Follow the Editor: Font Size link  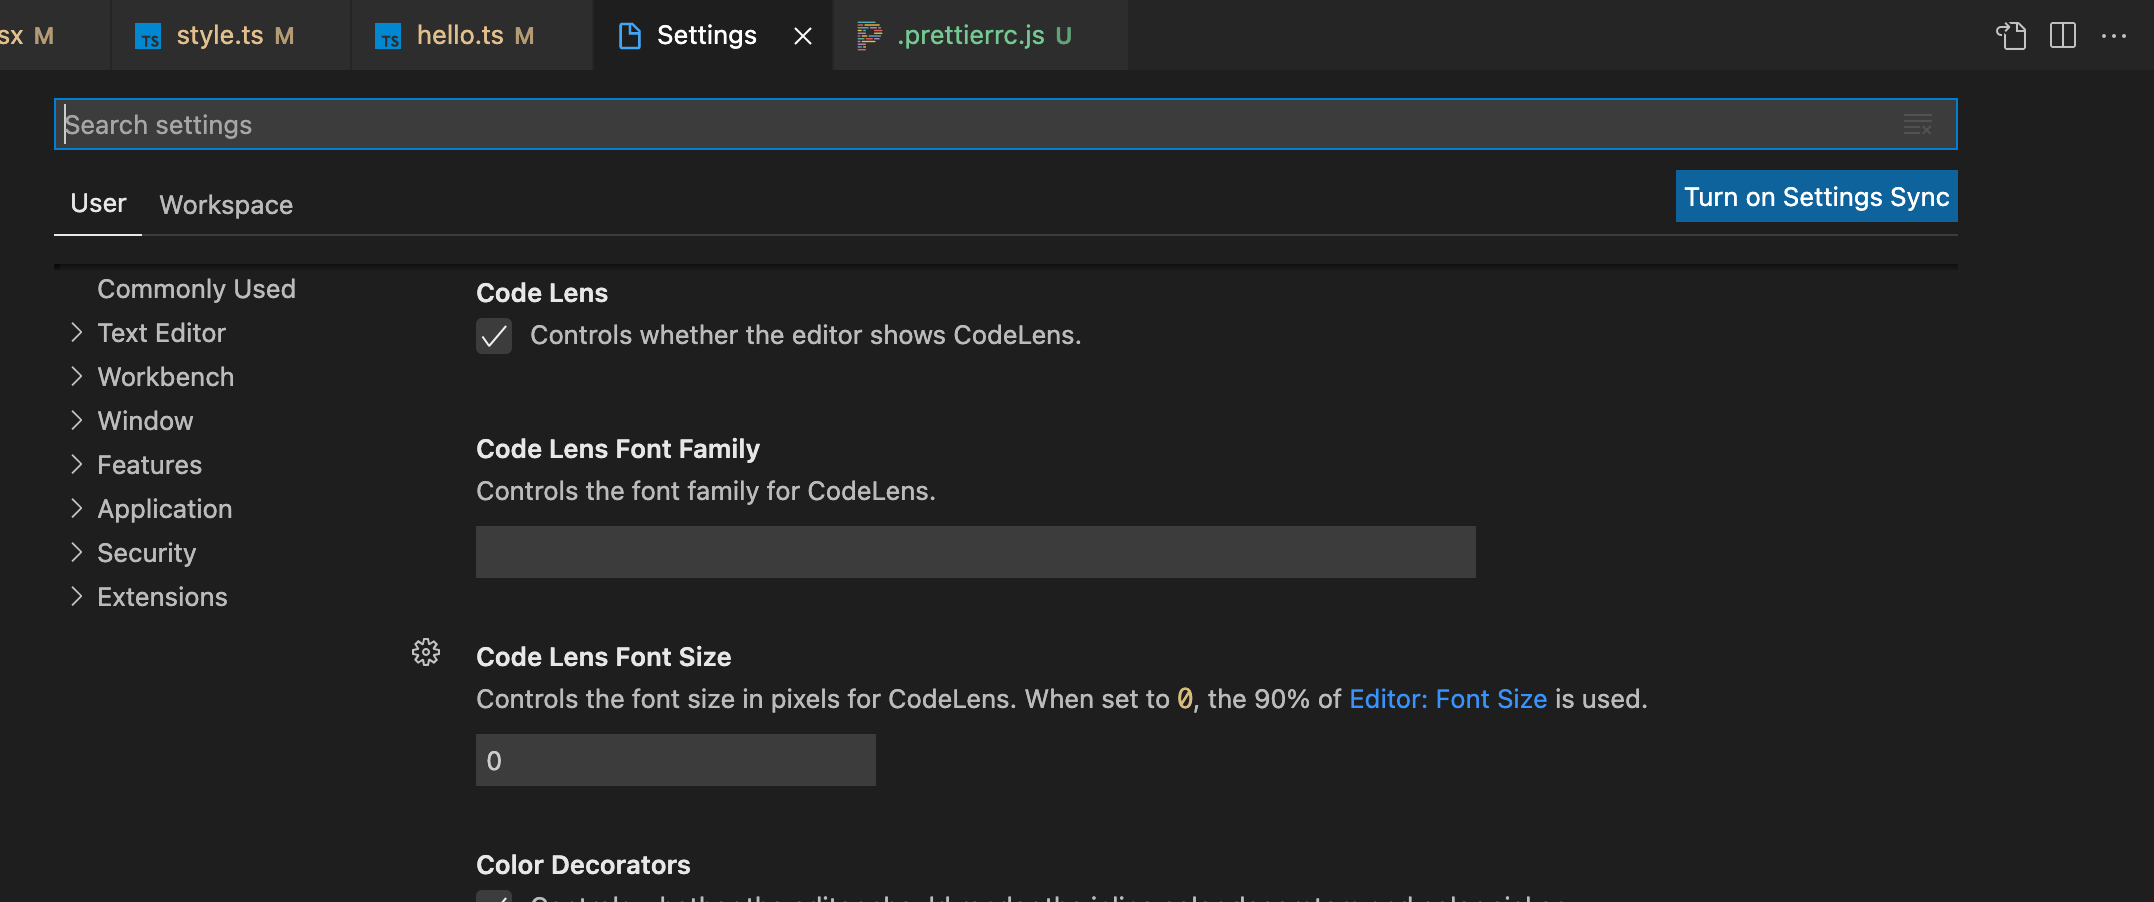pos(1447,699)
